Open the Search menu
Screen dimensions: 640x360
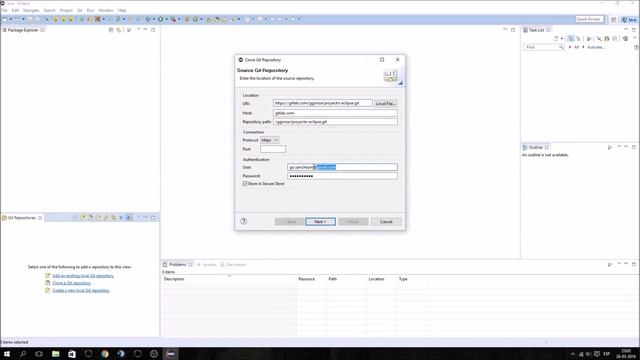point(49,10)
